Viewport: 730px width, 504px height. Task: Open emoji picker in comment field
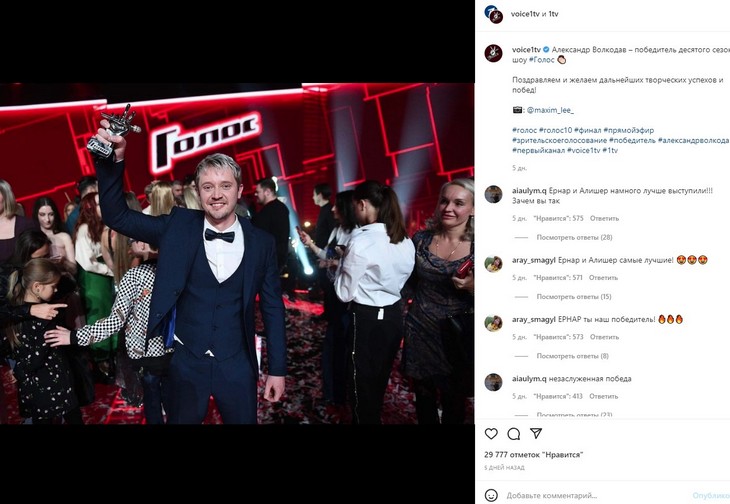click(x=491, y=495)
